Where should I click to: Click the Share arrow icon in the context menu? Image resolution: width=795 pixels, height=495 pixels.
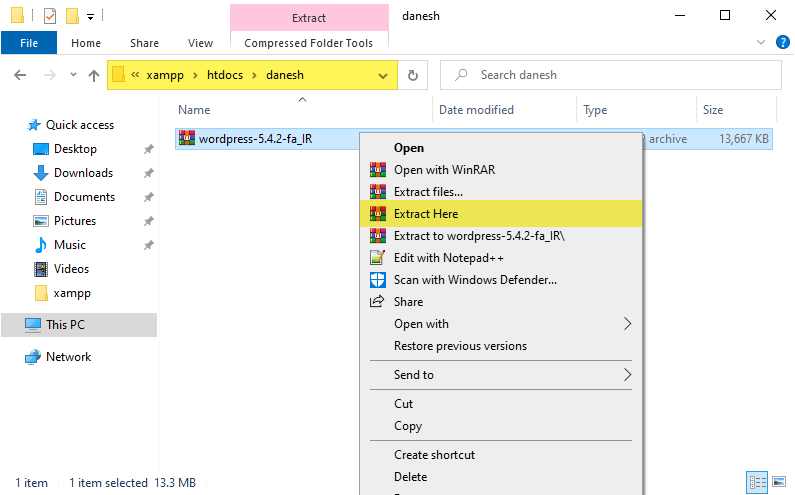[377, 302]
